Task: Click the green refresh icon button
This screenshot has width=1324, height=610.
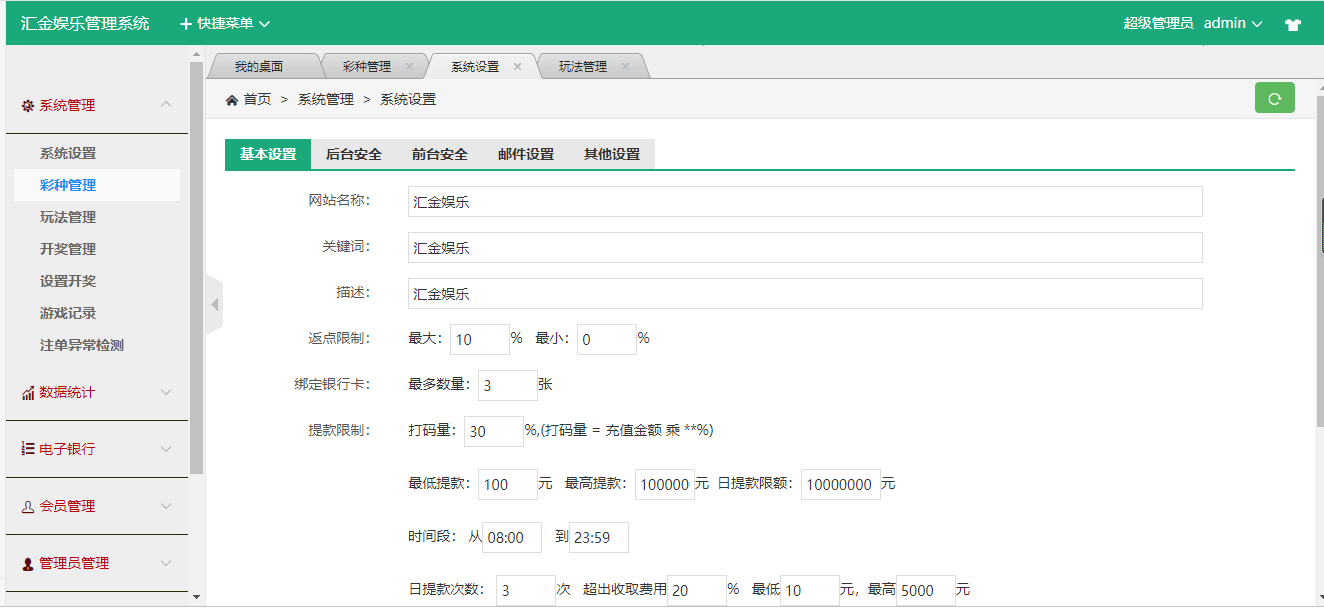Action: click(x=1274, y=98)
